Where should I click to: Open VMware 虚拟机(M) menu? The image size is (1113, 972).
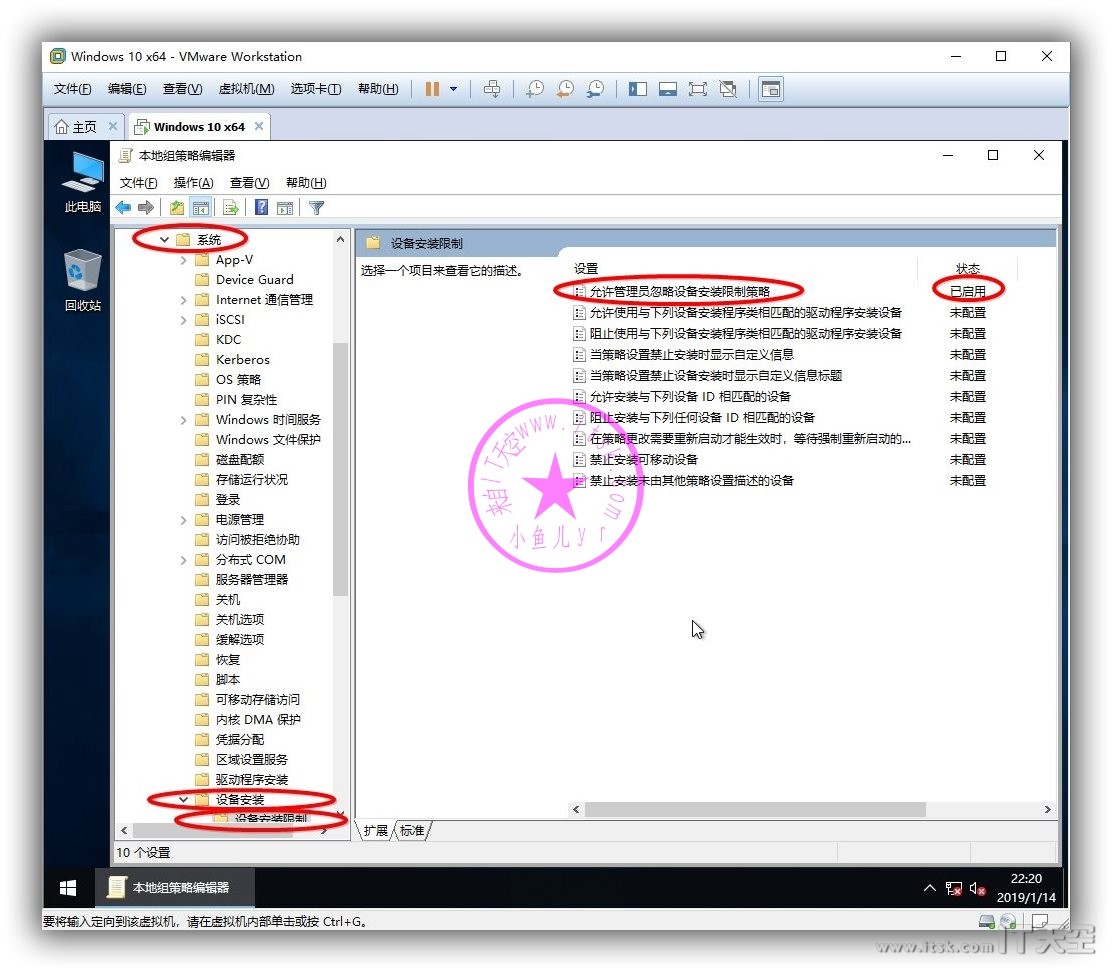coord(246,89)
